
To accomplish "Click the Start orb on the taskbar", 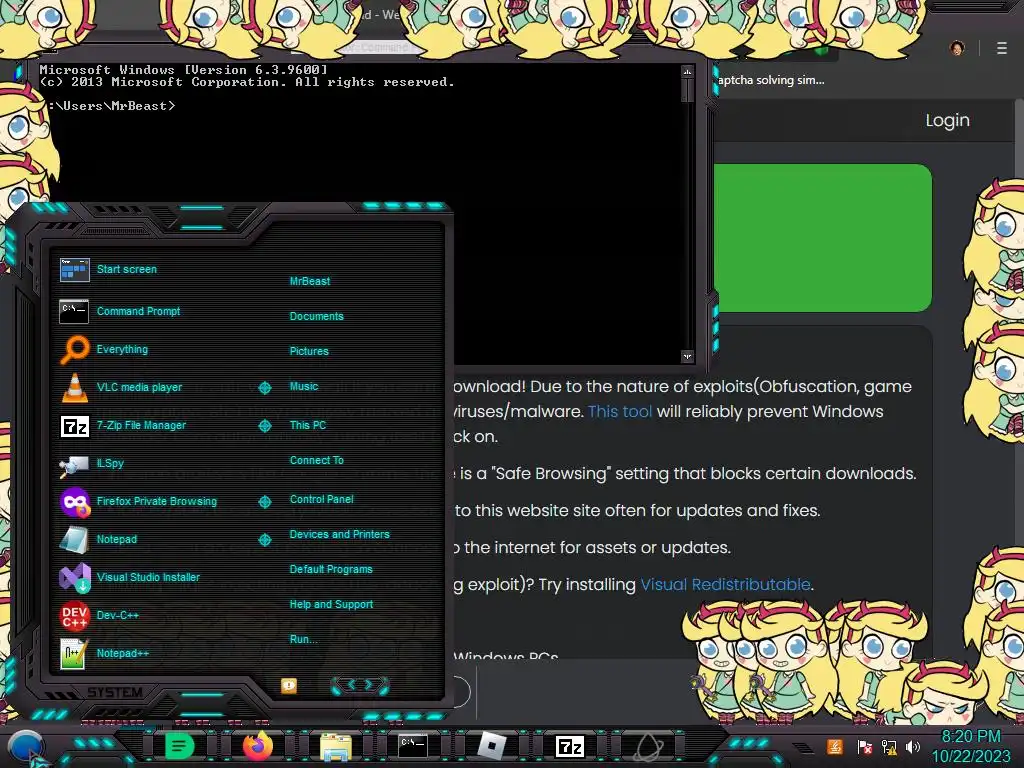I will point(26,746).
